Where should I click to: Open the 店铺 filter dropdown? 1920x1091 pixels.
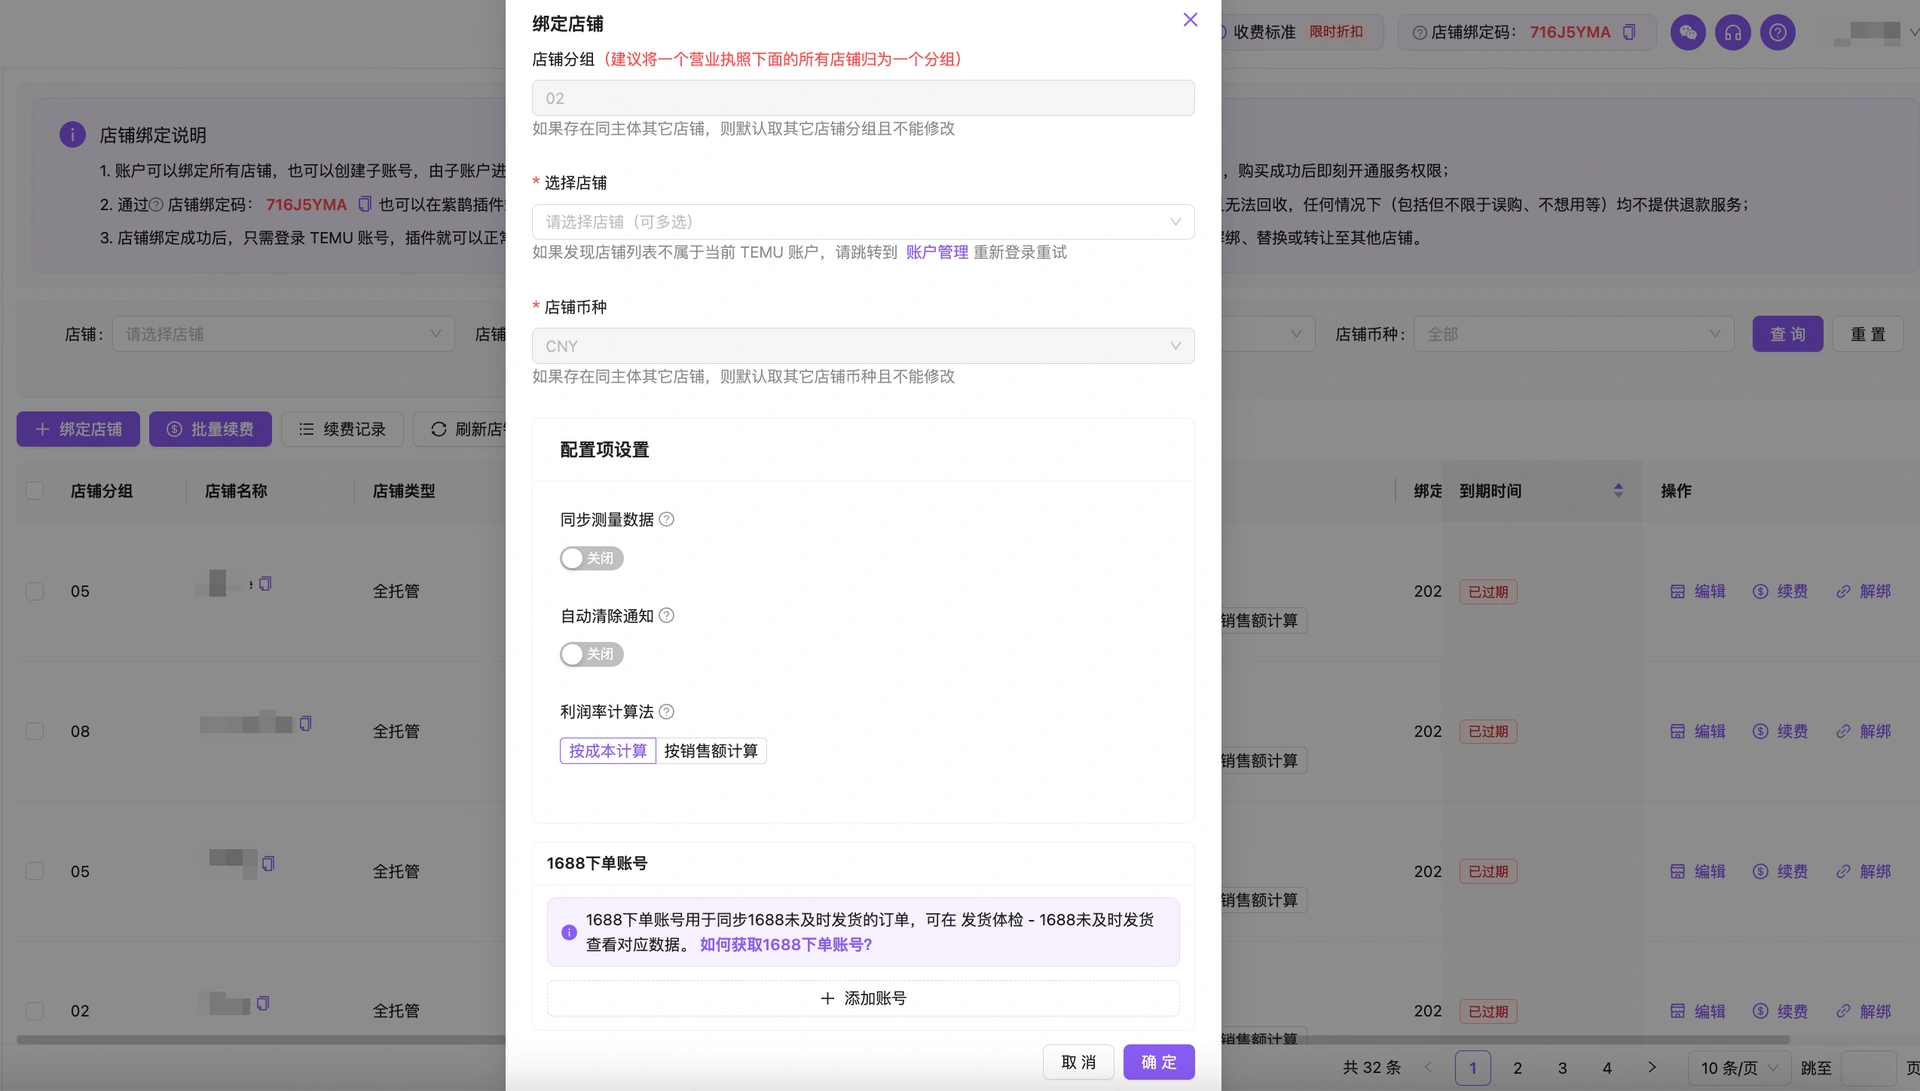pyautogui.click(x=283, y=334)
